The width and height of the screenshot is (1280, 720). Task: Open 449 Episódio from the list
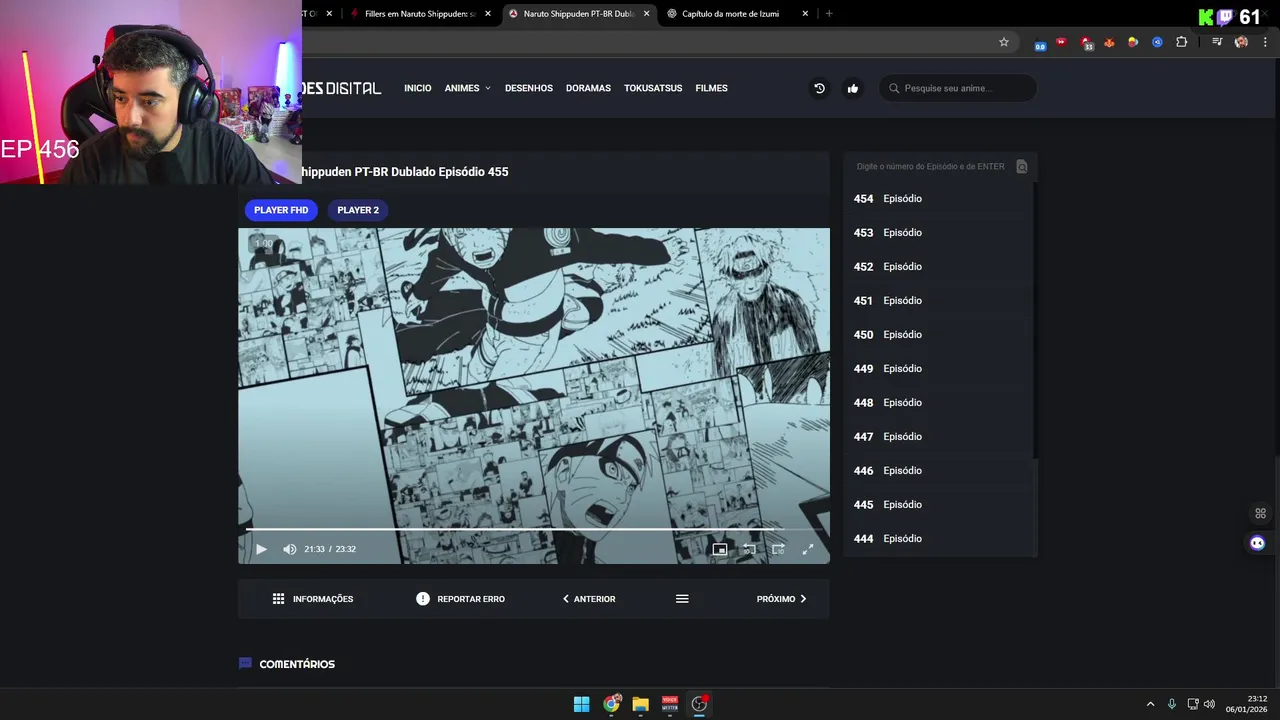point(938,369)
